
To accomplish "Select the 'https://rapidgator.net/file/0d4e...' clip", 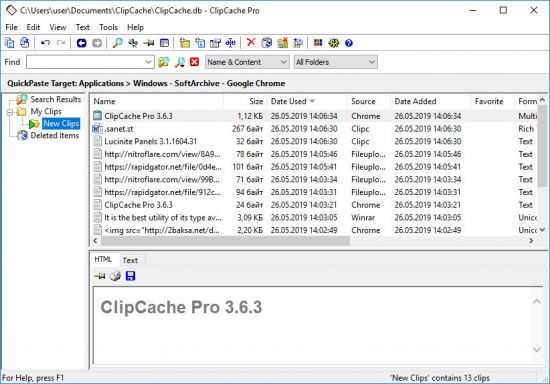I will point(314,167).
